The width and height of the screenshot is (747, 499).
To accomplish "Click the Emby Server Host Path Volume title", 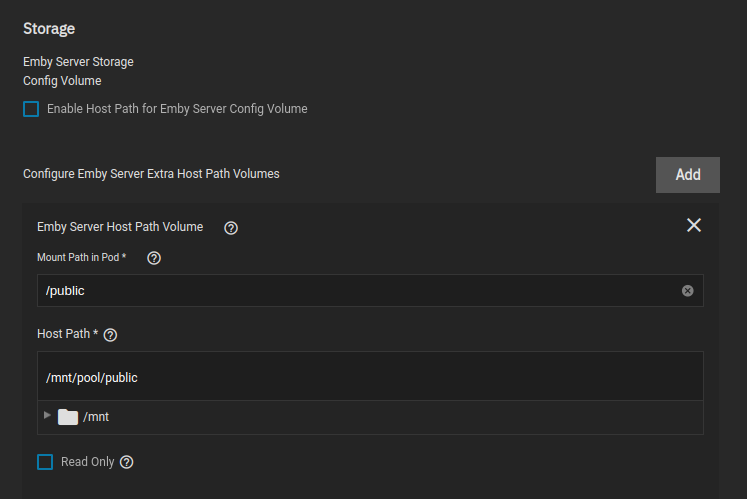I will pyautogui.click(x=120, y=227).
